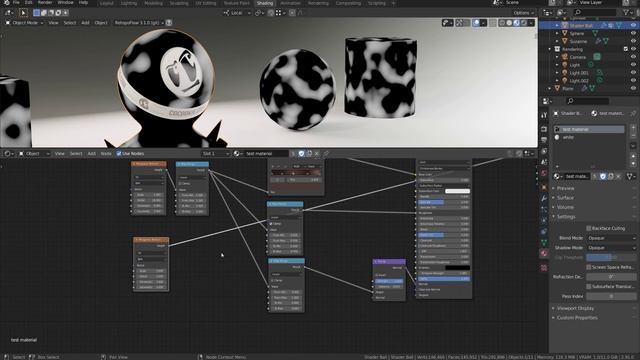Expand the Viewport Display panel
Image resolution: width=640 pixels, height=360 pixels.
575,308
